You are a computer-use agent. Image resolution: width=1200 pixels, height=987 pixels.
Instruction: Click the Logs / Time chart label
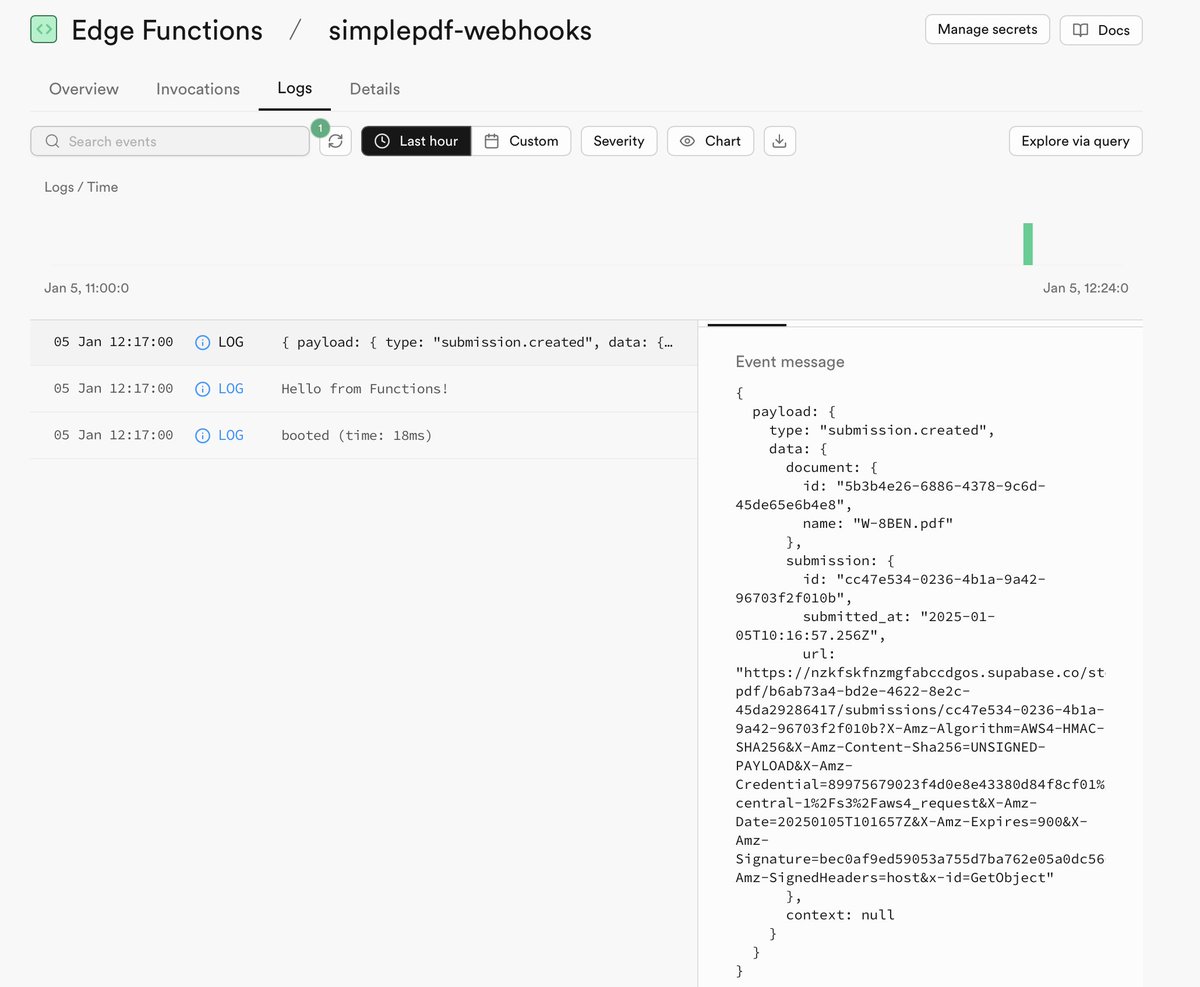pos(81,187)
